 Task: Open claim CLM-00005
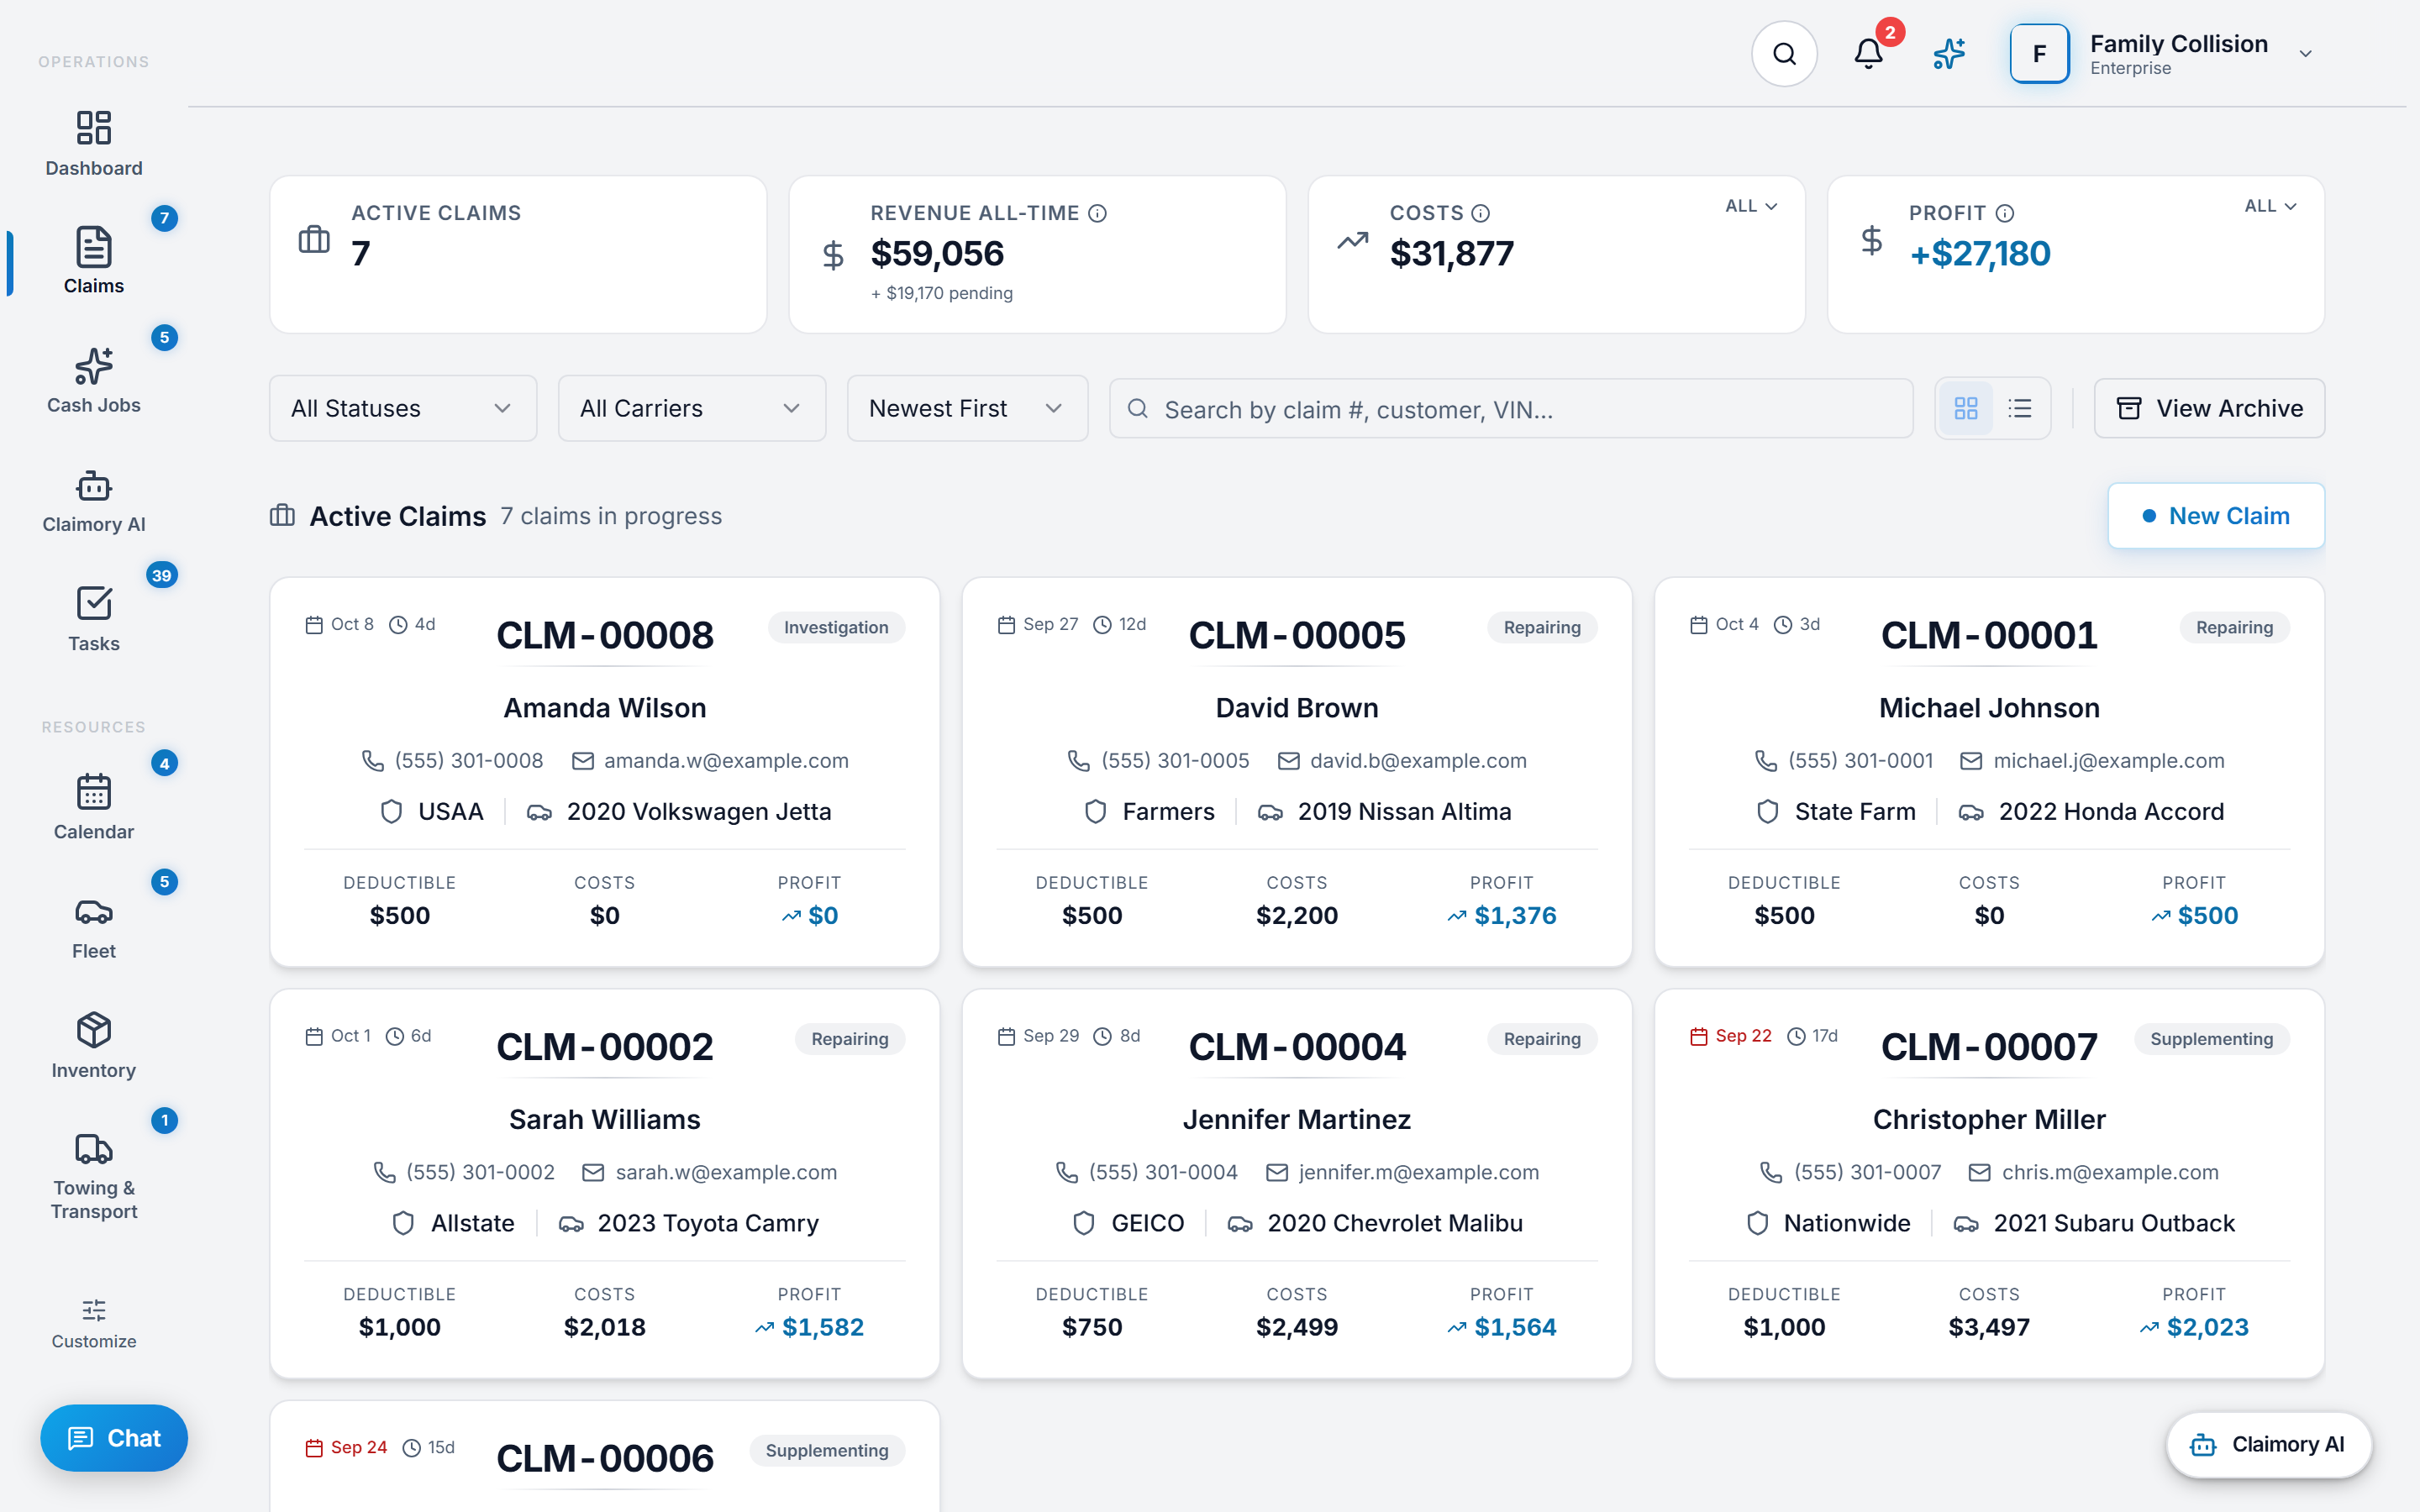[x=1297, y=772]
